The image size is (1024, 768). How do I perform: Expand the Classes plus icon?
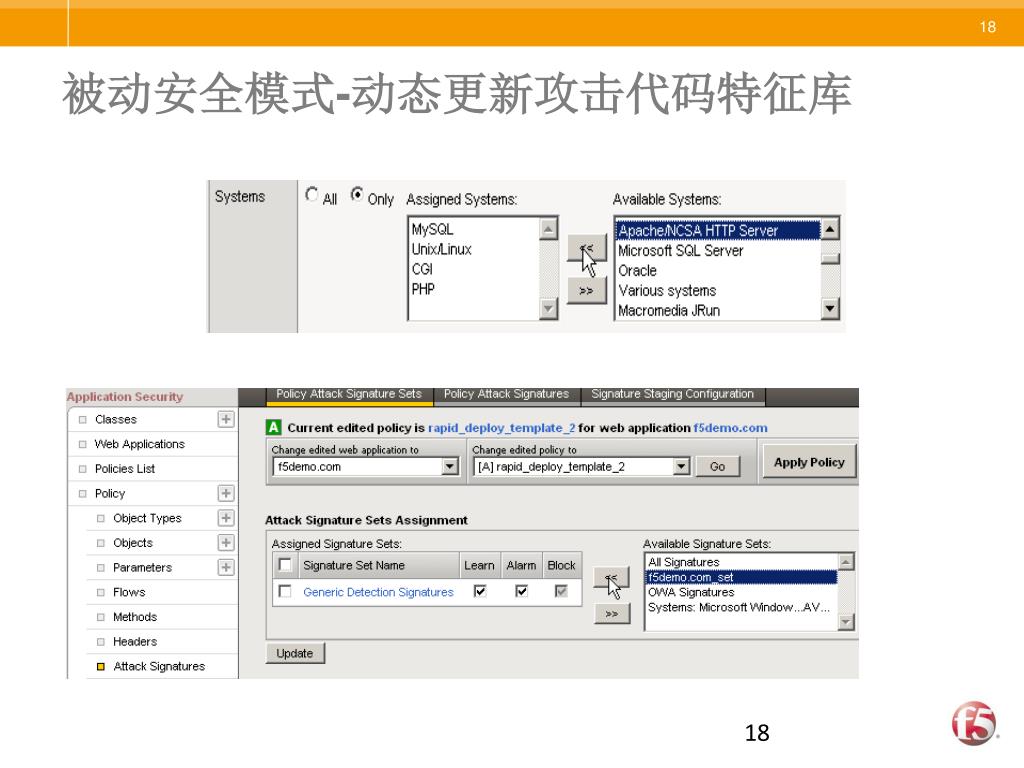[x=226, y=419]
